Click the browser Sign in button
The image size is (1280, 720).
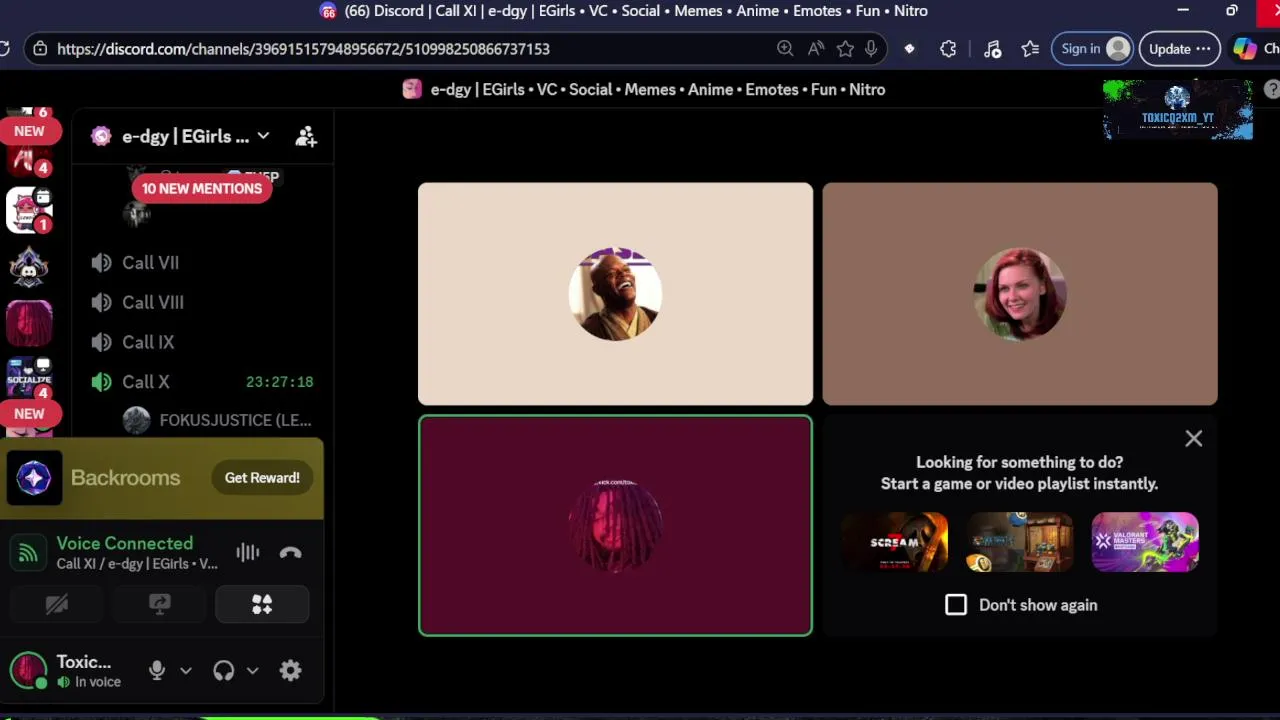(x=1092, y=49)
